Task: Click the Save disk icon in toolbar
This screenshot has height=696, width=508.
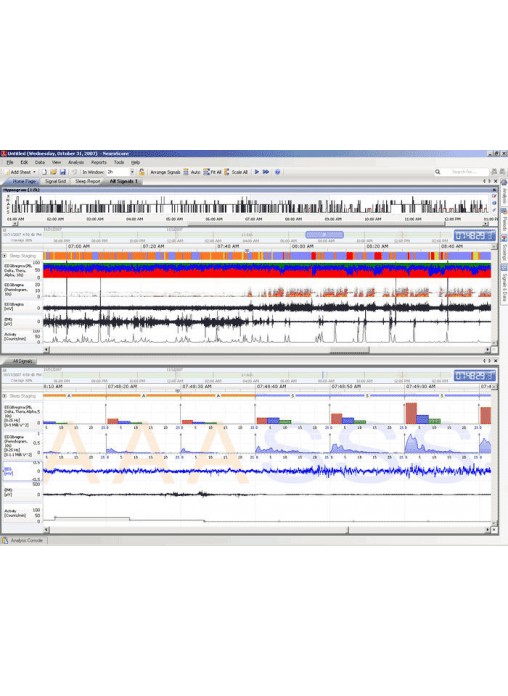Action: 63,172
